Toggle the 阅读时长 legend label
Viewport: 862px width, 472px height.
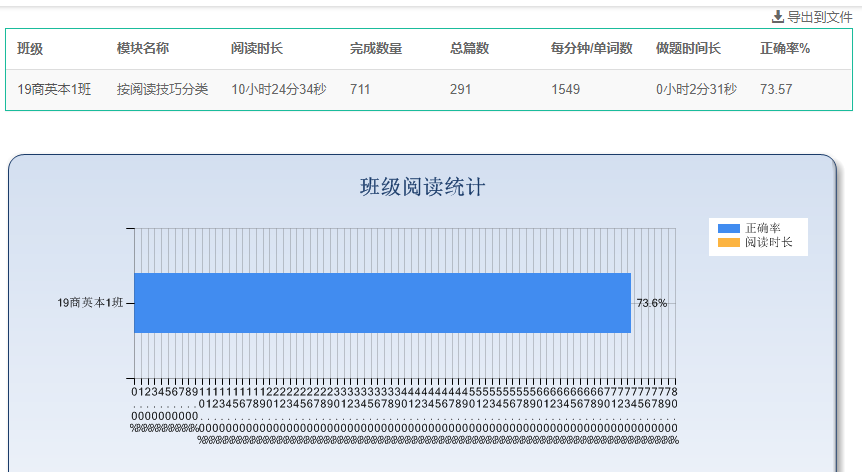click(769, 242)
